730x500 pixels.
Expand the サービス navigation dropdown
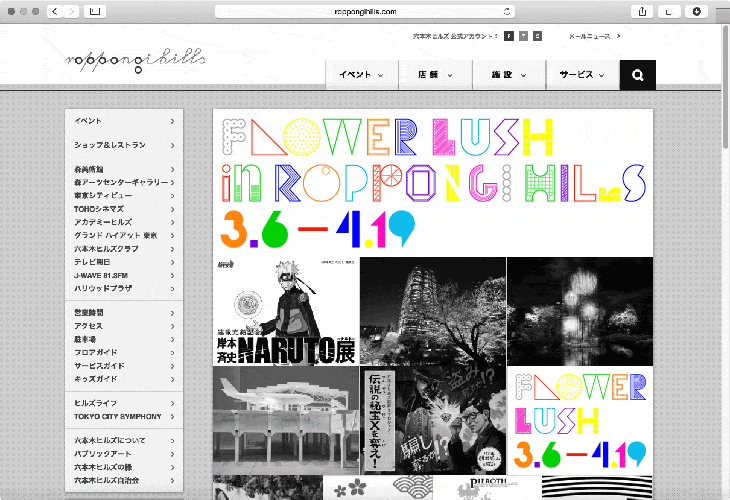582,74
